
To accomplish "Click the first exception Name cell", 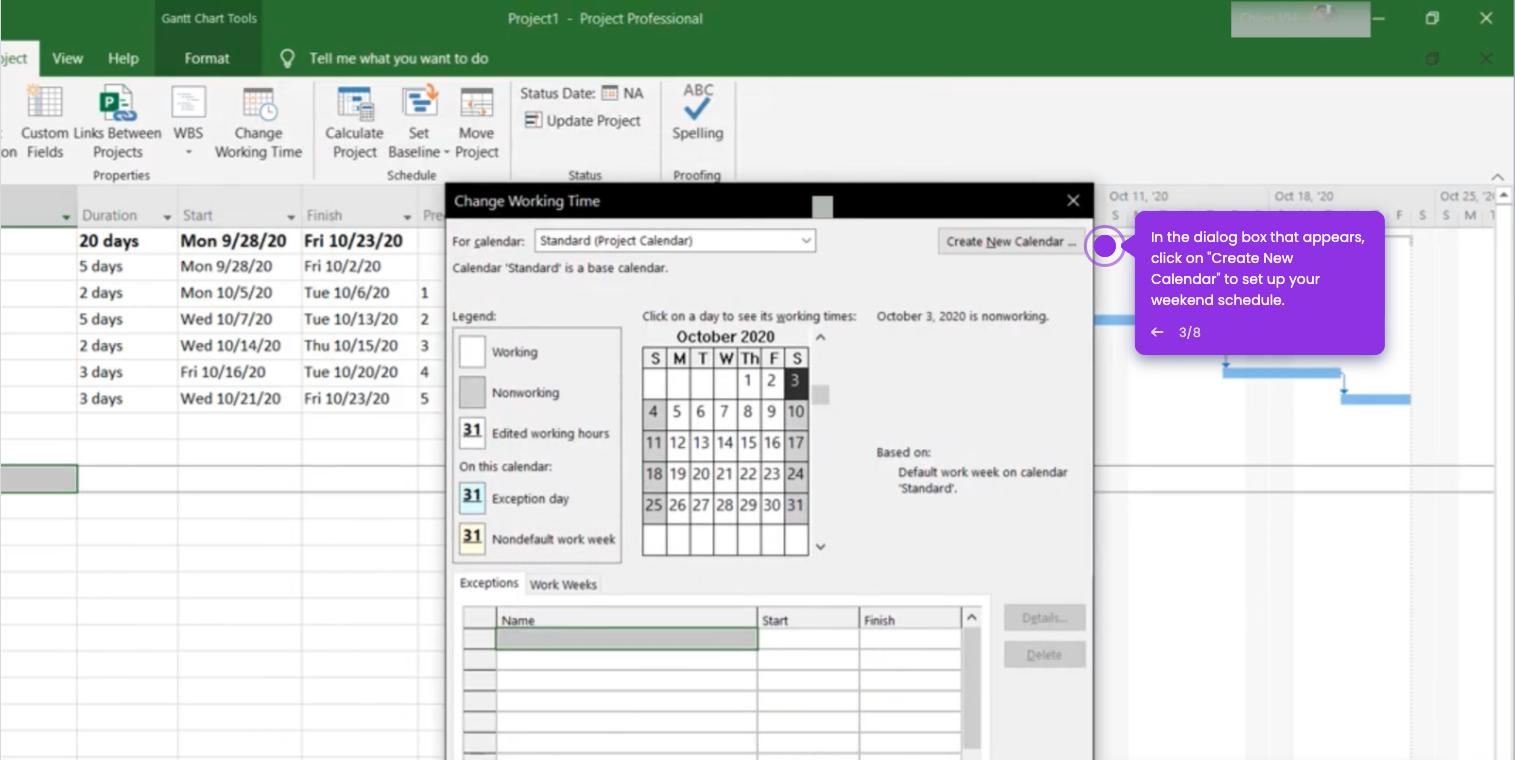I will click(x=627, y=639).
